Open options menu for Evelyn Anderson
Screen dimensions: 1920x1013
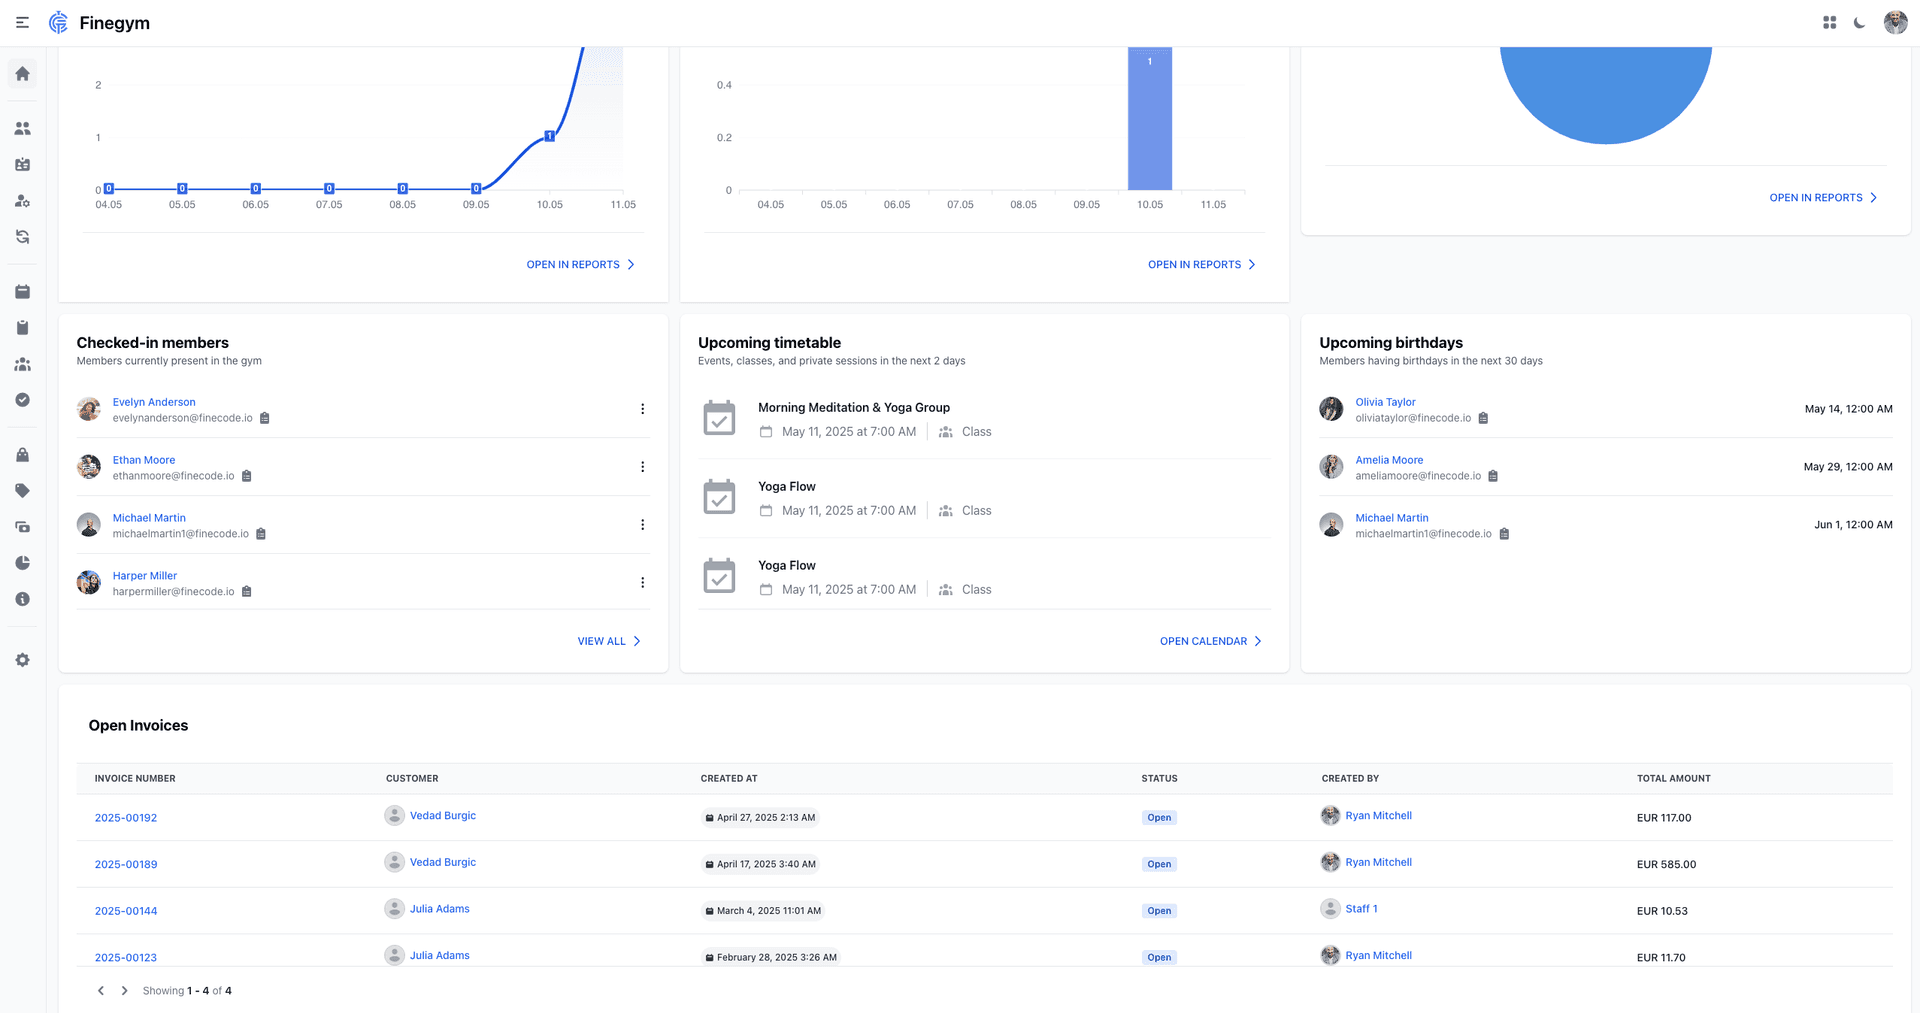click(642, 409)
